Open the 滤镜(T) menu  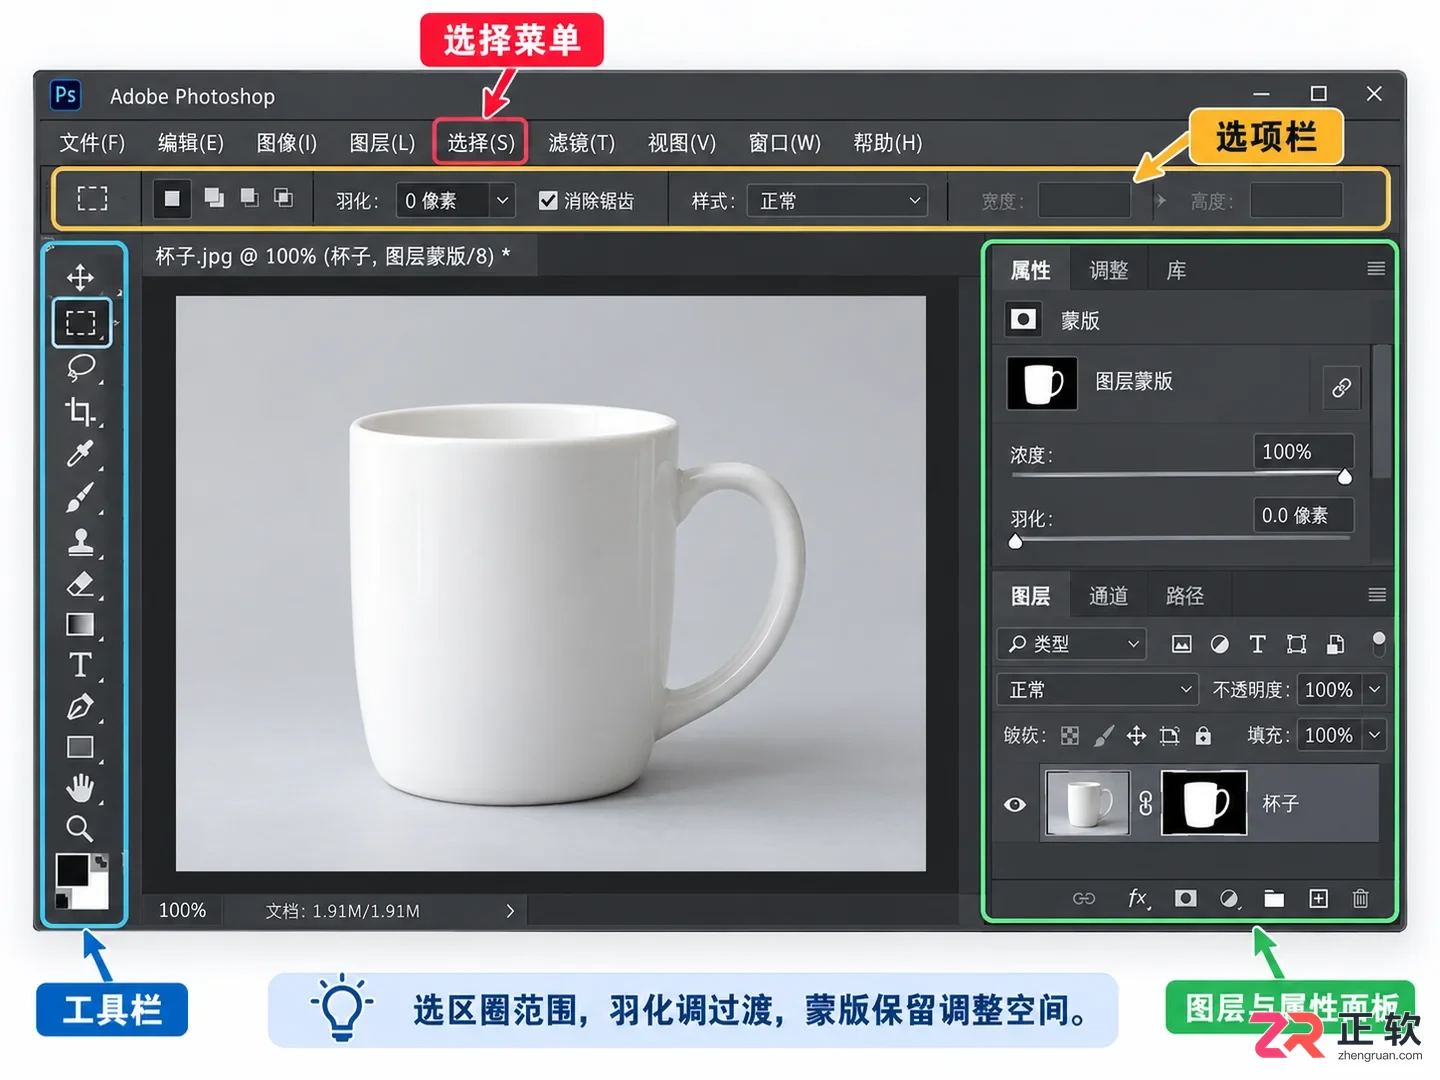click(x=581, y=143)
